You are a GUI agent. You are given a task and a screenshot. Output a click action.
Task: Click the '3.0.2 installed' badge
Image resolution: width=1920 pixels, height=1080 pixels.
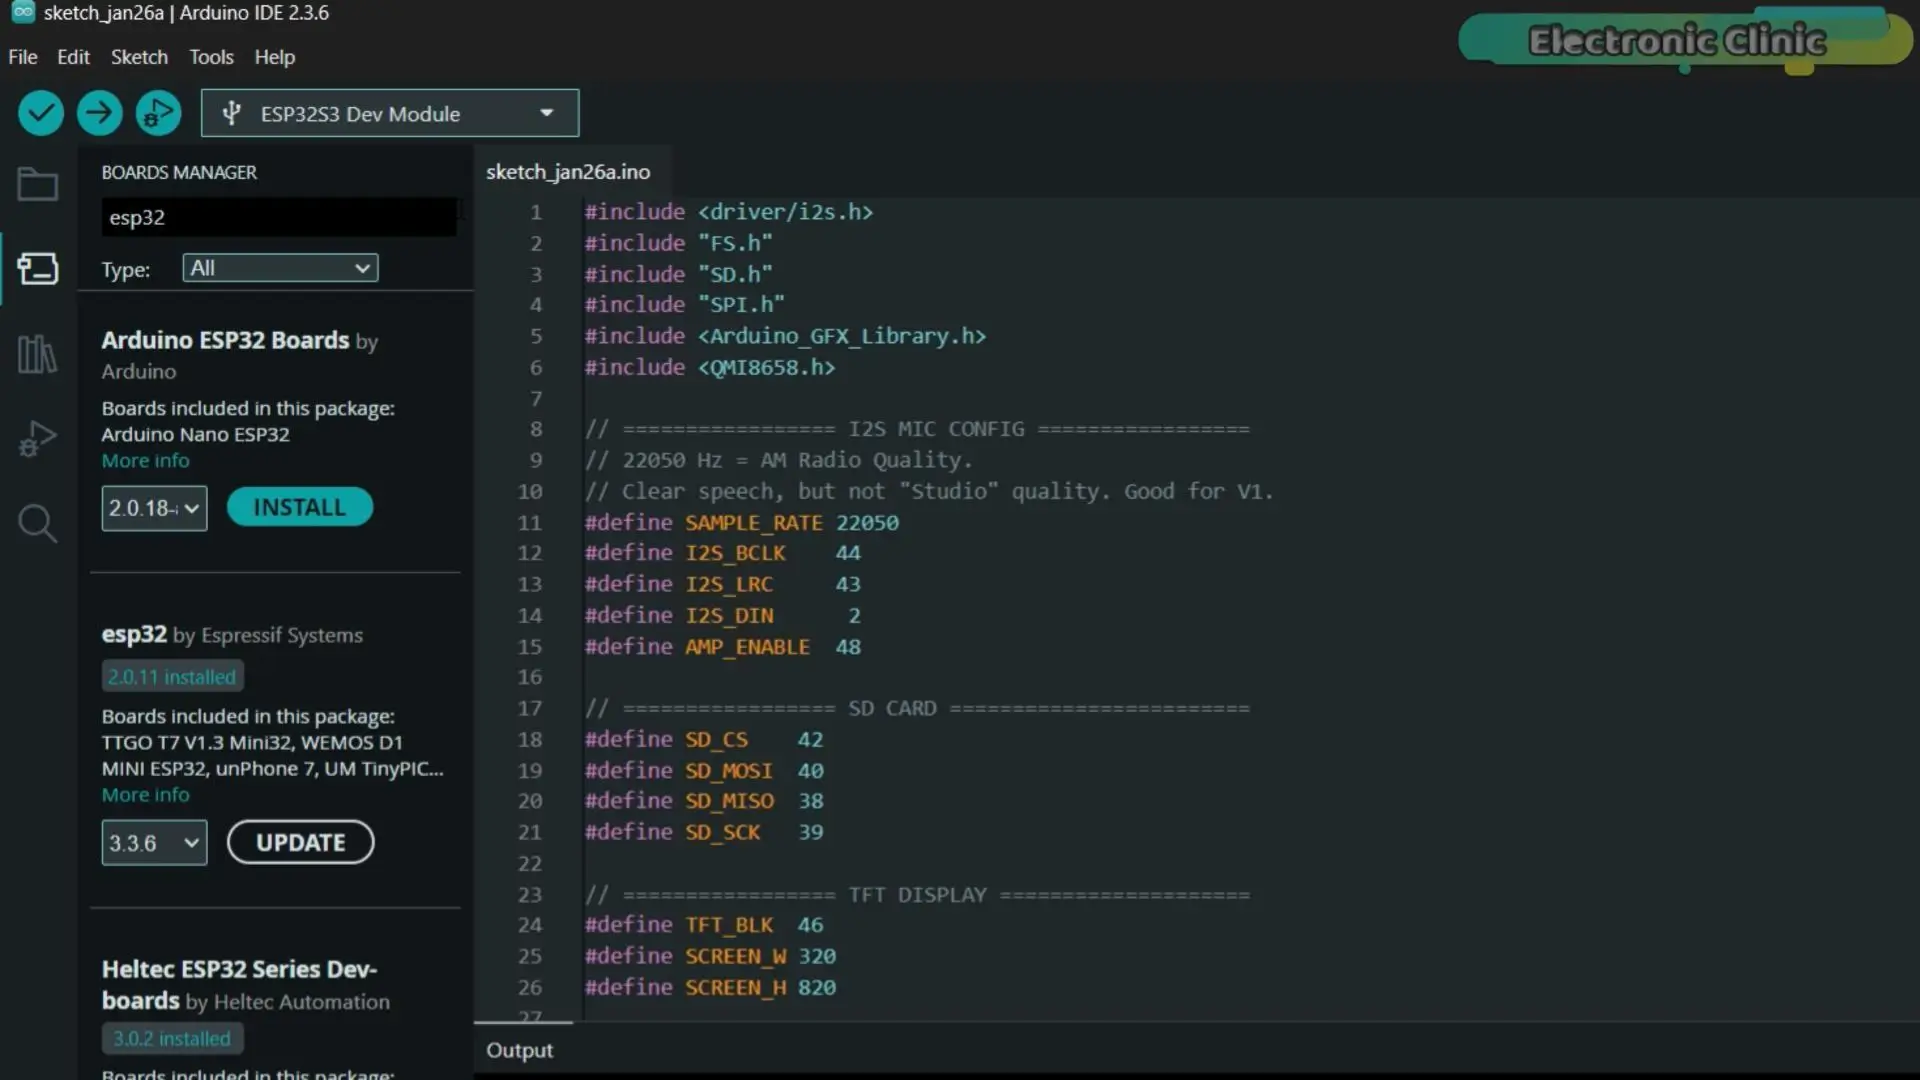pyautogui.click(x=172, y=1039)
